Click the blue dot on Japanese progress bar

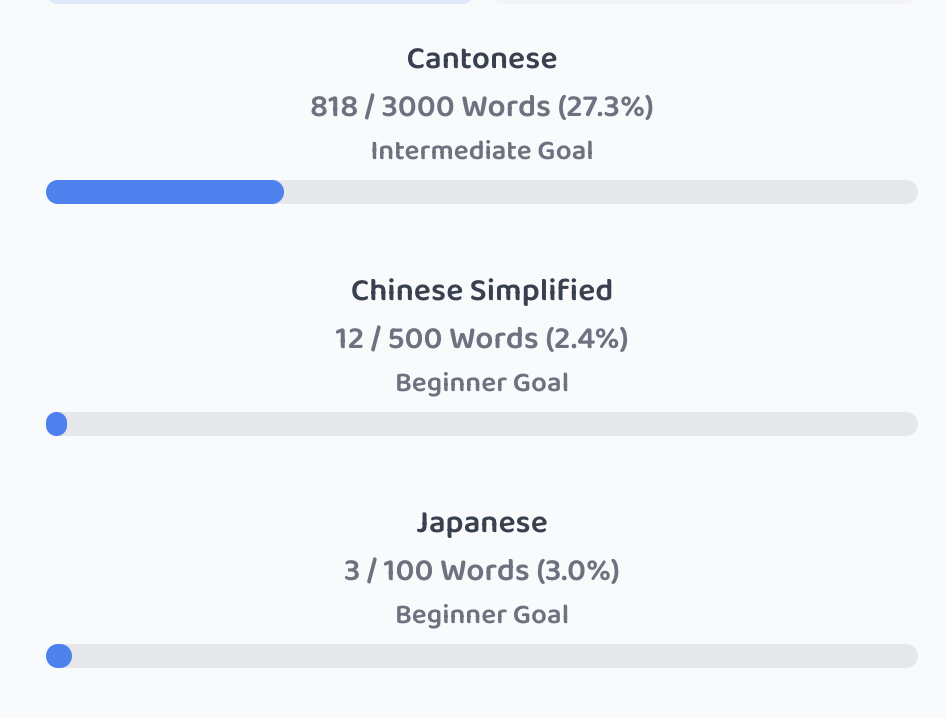(x=59, y=656)
